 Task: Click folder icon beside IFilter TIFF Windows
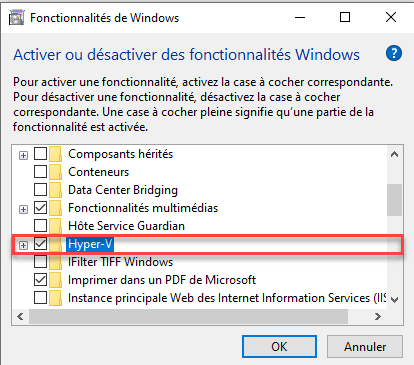[x=55, y=262]
